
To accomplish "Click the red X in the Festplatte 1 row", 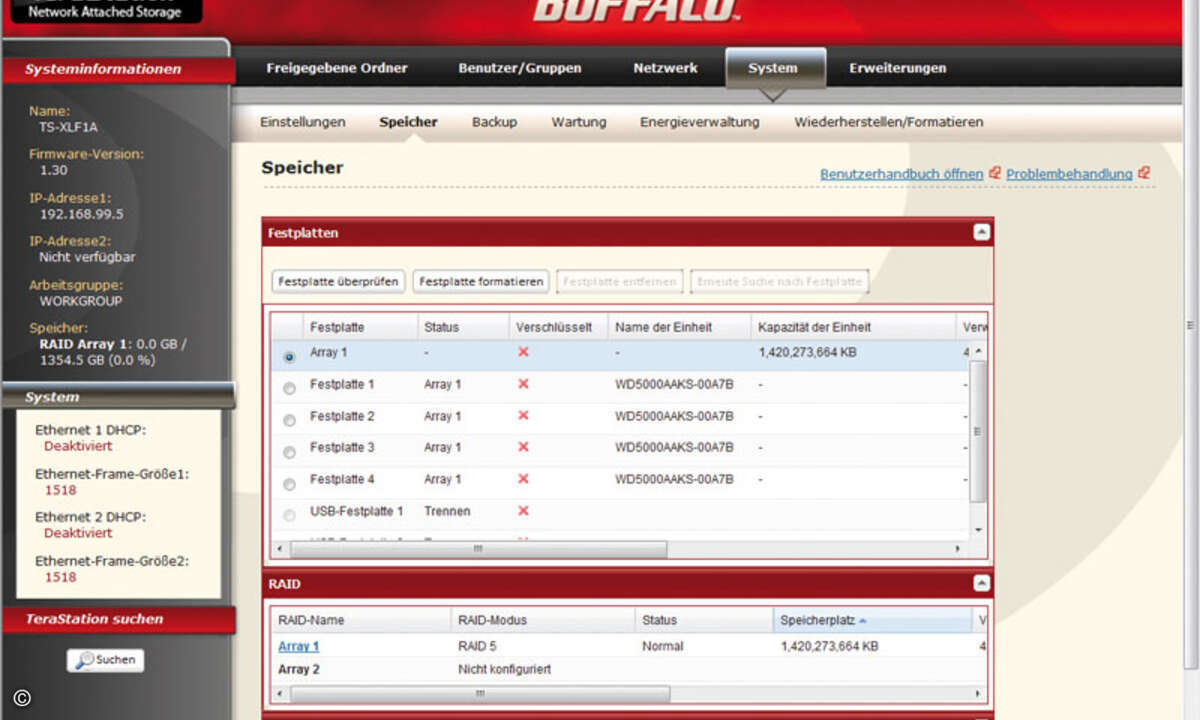I will pos(523,384).
